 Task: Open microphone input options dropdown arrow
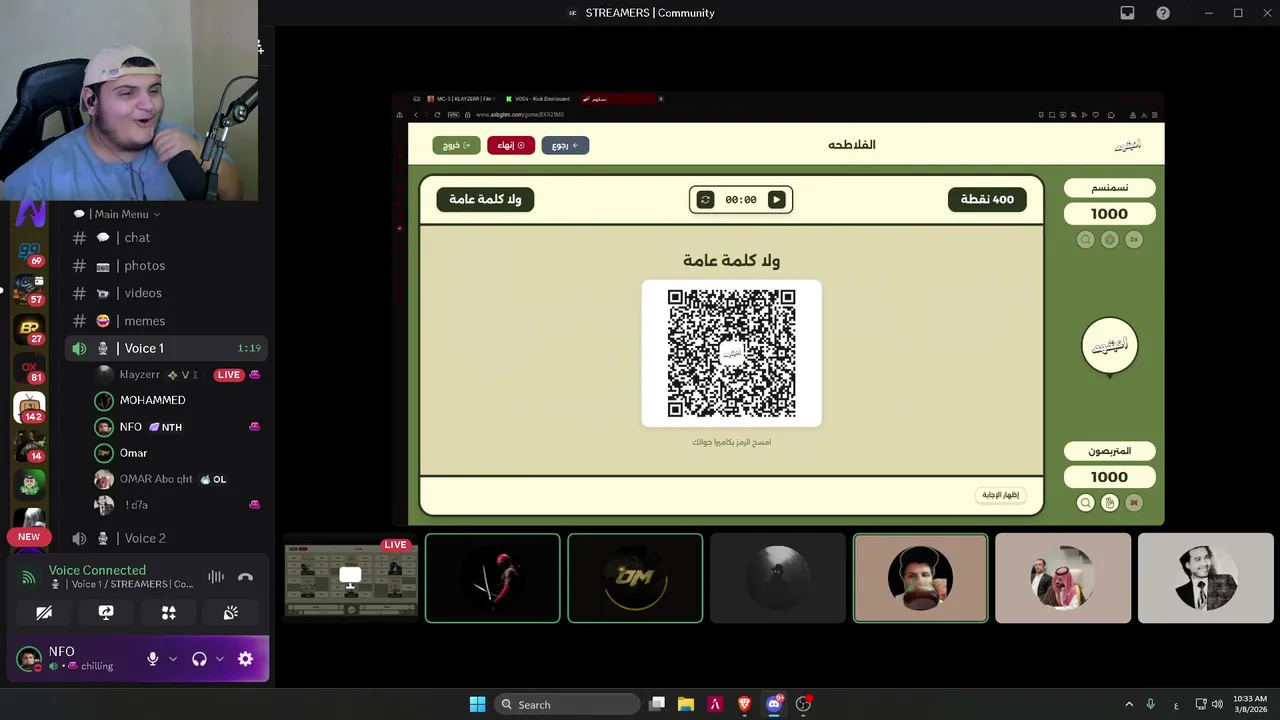tap(173, 659)
